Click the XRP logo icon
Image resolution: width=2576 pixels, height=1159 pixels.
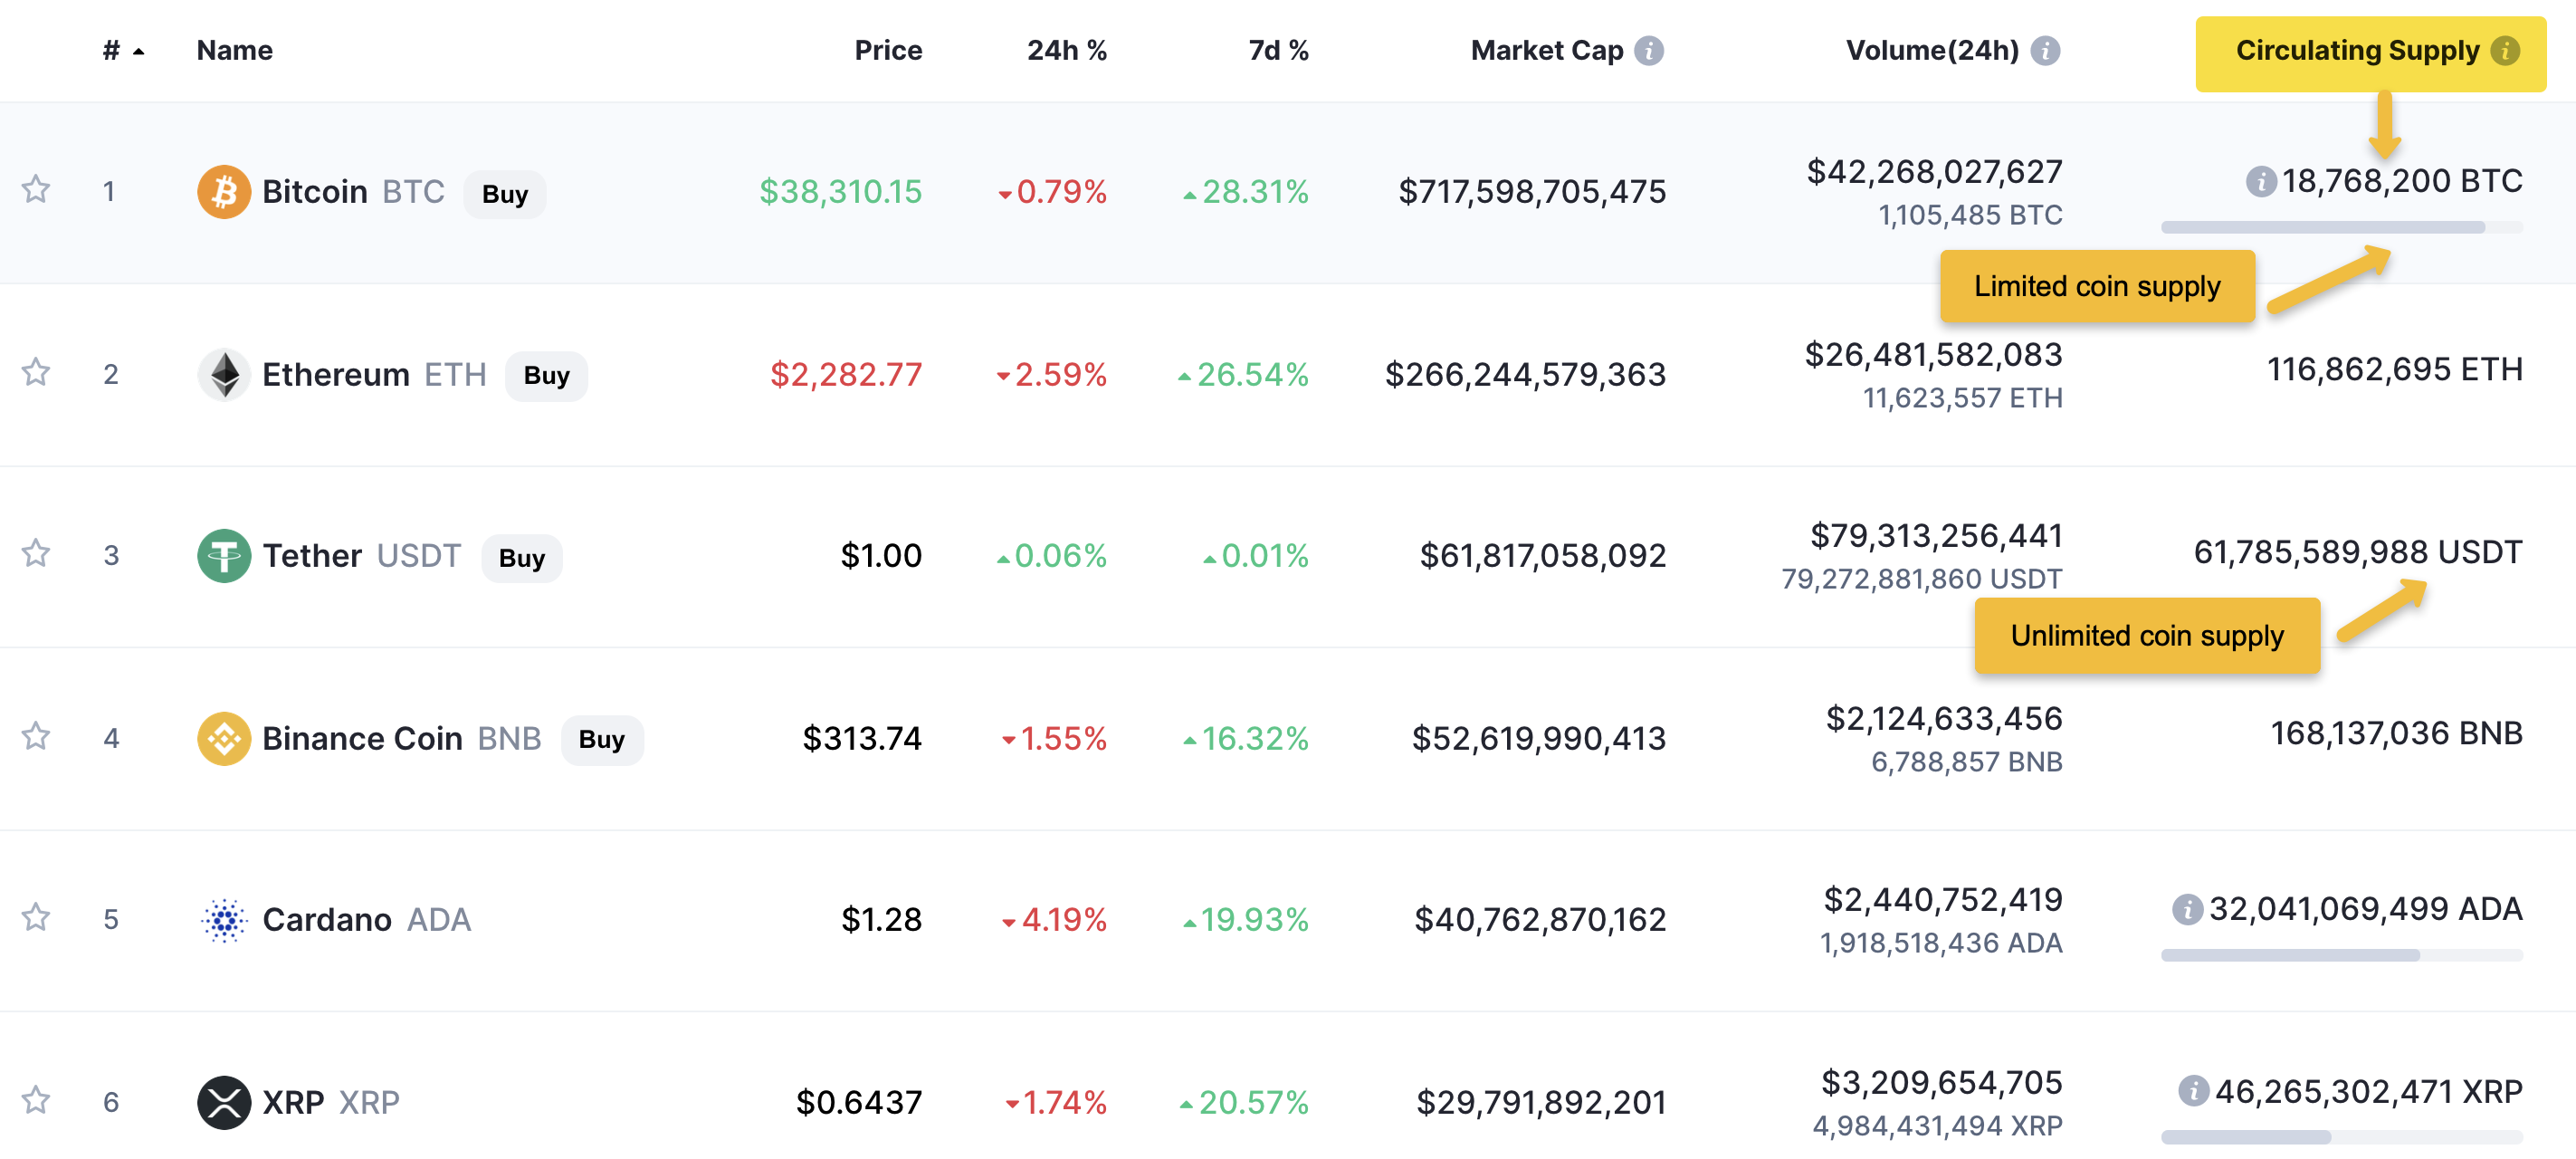point(223,1102)
